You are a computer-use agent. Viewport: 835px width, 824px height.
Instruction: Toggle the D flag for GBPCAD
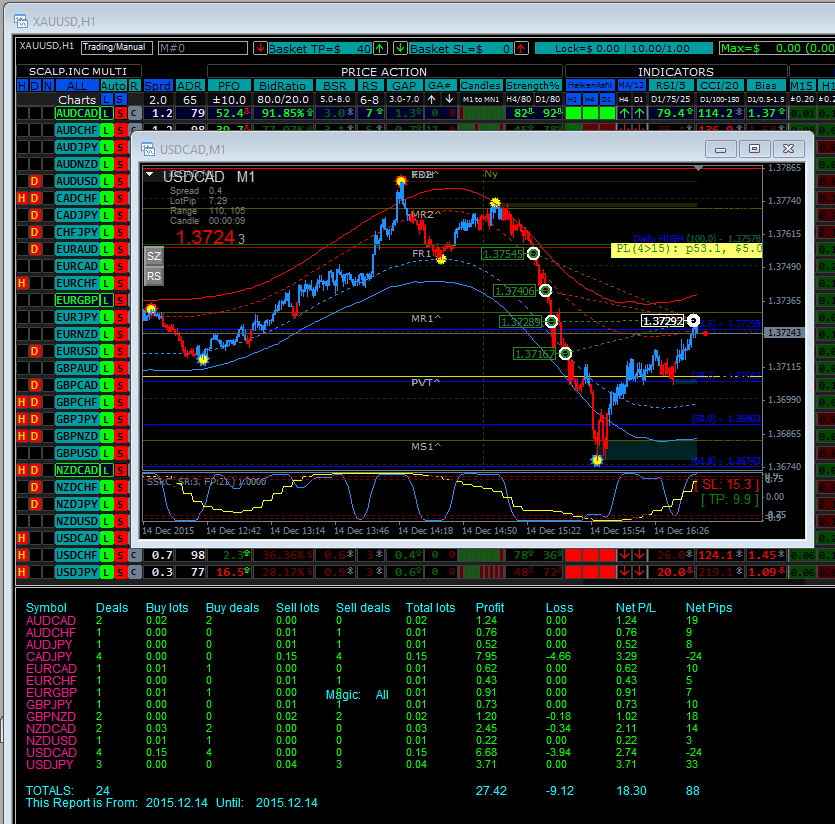35,386
